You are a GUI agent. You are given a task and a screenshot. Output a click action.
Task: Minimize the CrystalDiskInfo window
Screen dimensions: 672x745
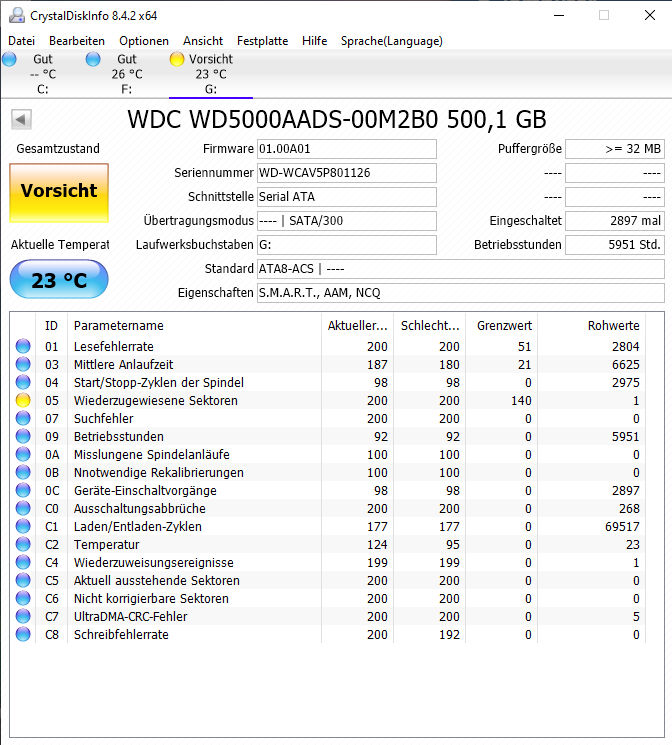(x=559, y=16)
